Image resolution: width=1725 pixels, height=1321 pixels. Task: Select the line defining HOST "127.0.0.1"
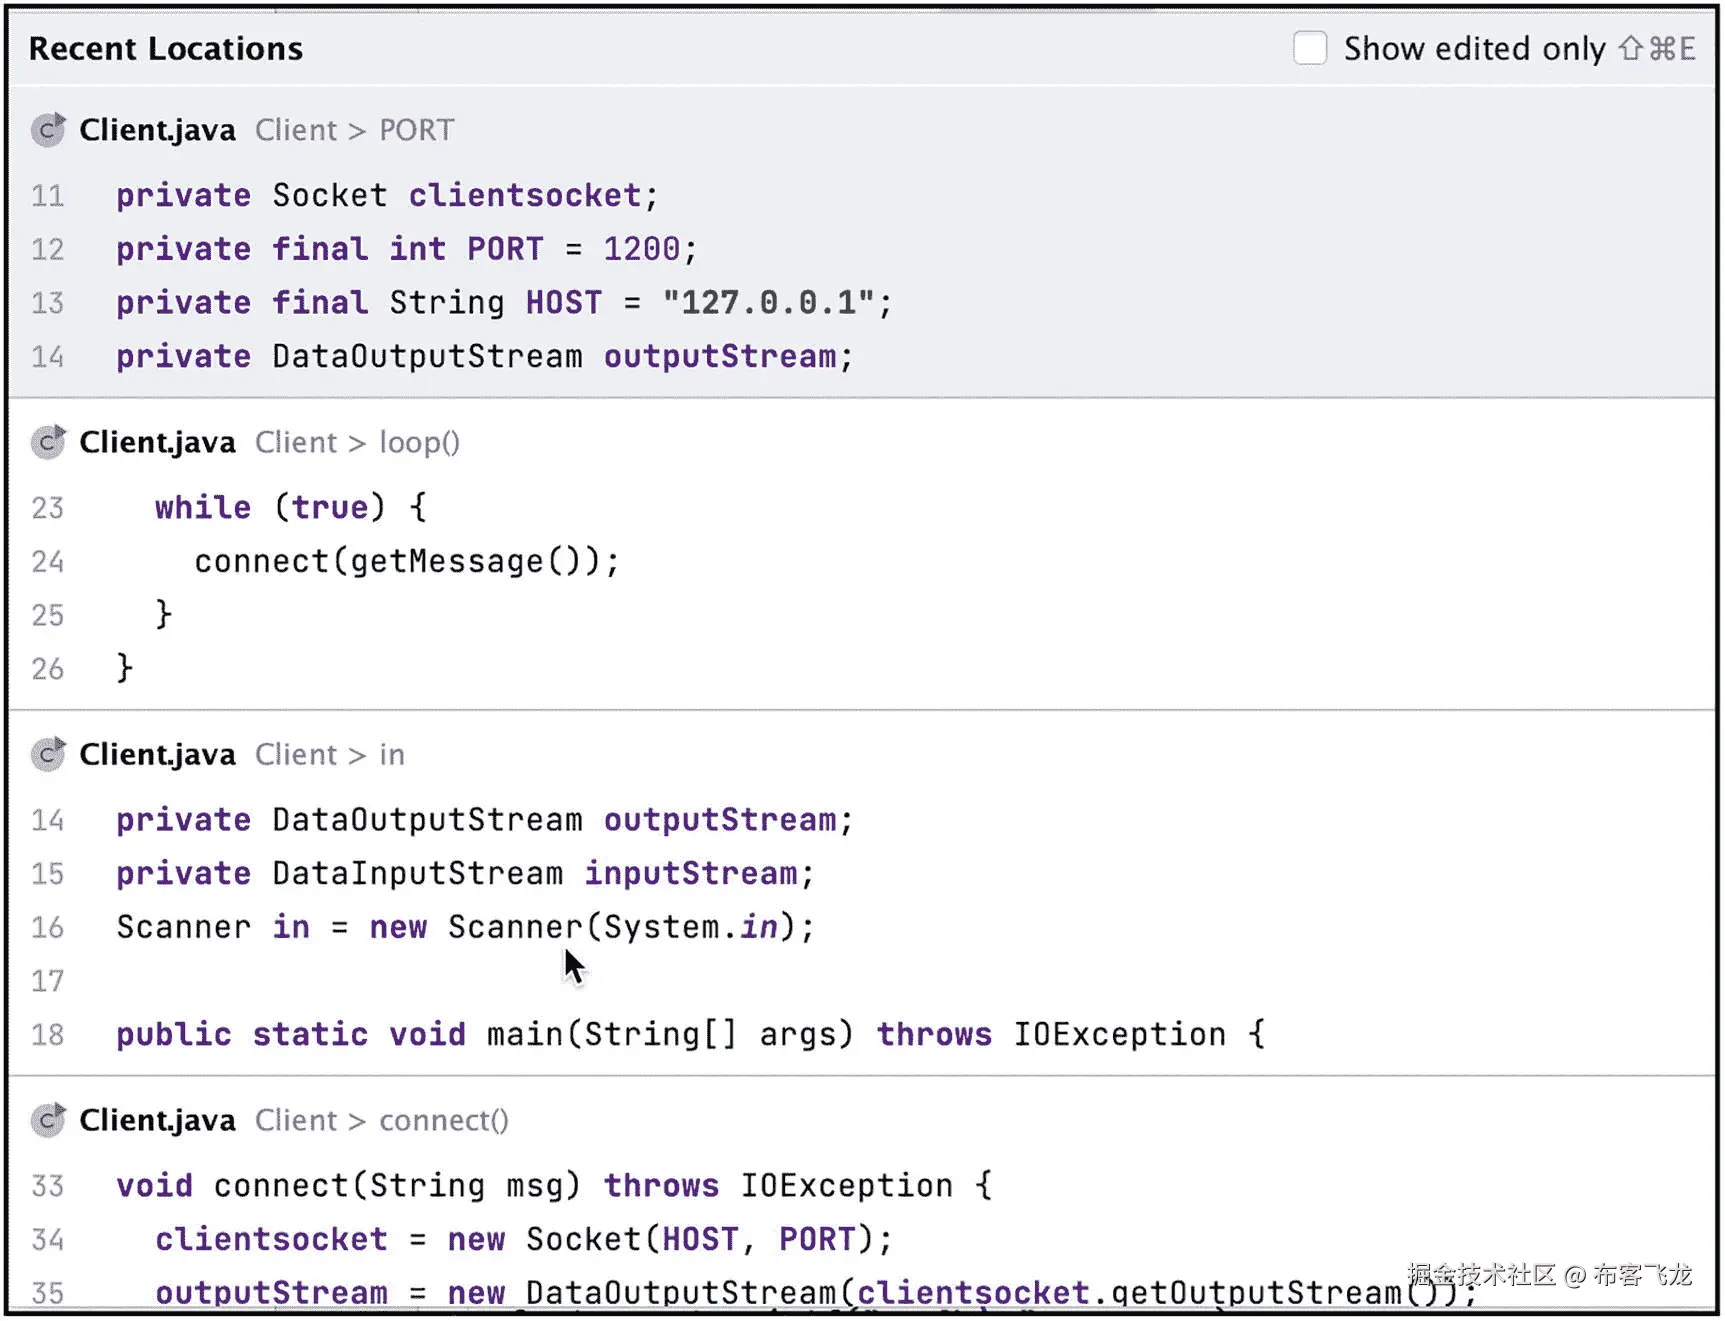pos(504,303)
